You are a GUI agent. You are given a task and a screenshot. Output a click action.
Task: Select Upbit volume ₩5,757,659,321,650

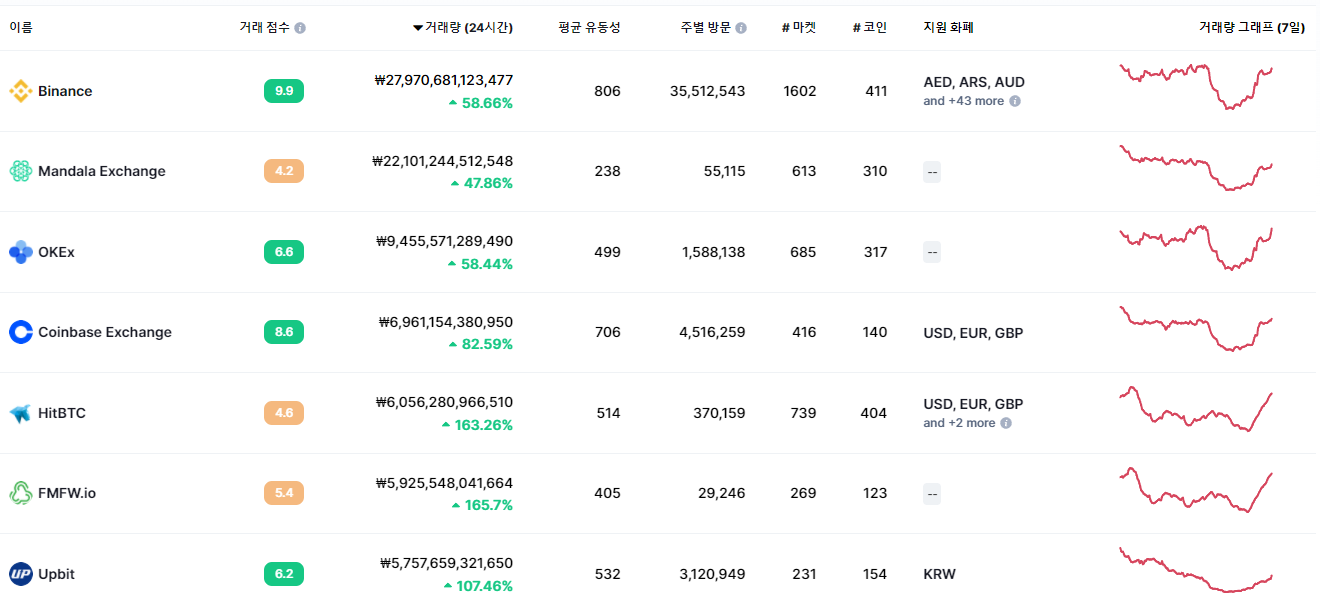pyautogui.click(x=446, y=563)
